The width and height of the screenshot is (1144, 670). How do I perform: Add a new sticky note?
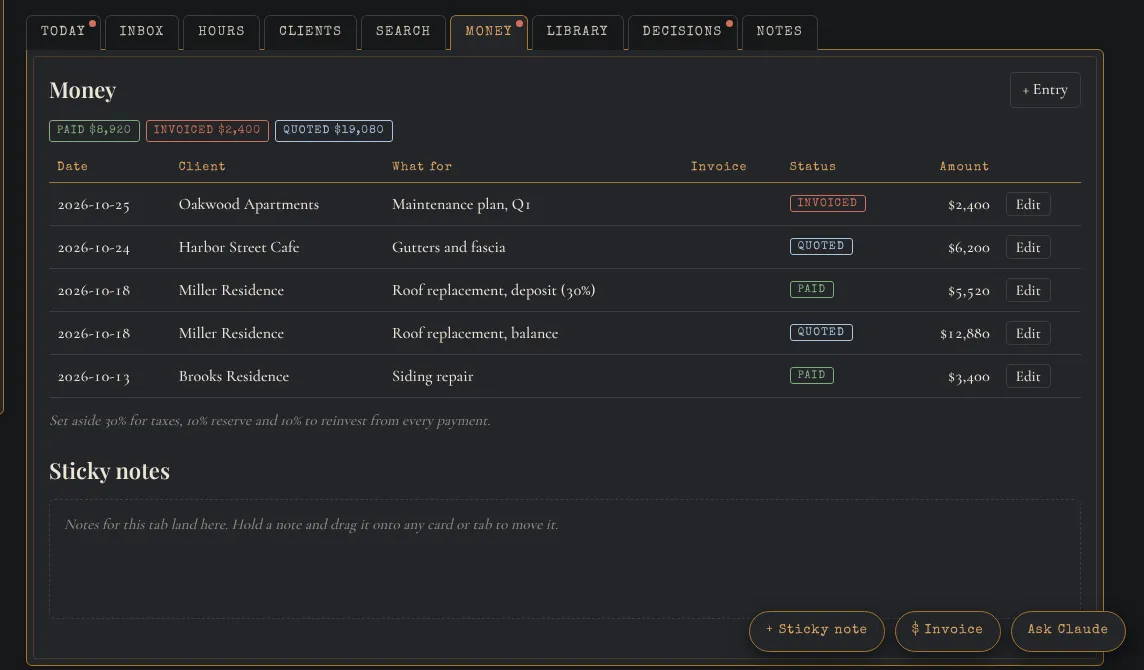click(x=816, y=630)
